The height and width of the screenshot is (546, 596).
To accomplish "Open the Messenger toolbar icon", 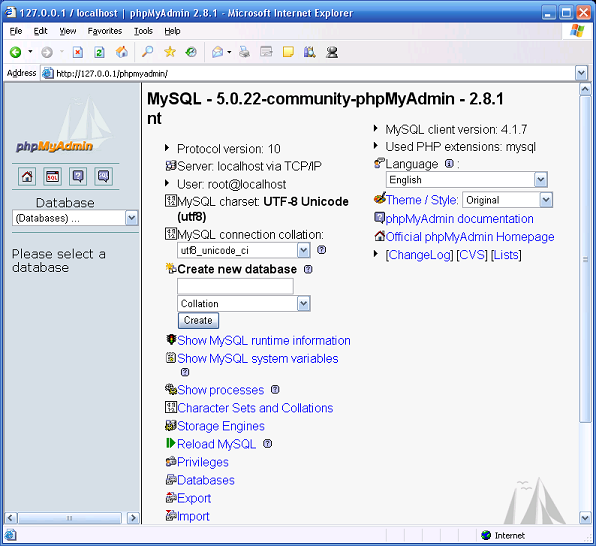I will click(332, 52).
